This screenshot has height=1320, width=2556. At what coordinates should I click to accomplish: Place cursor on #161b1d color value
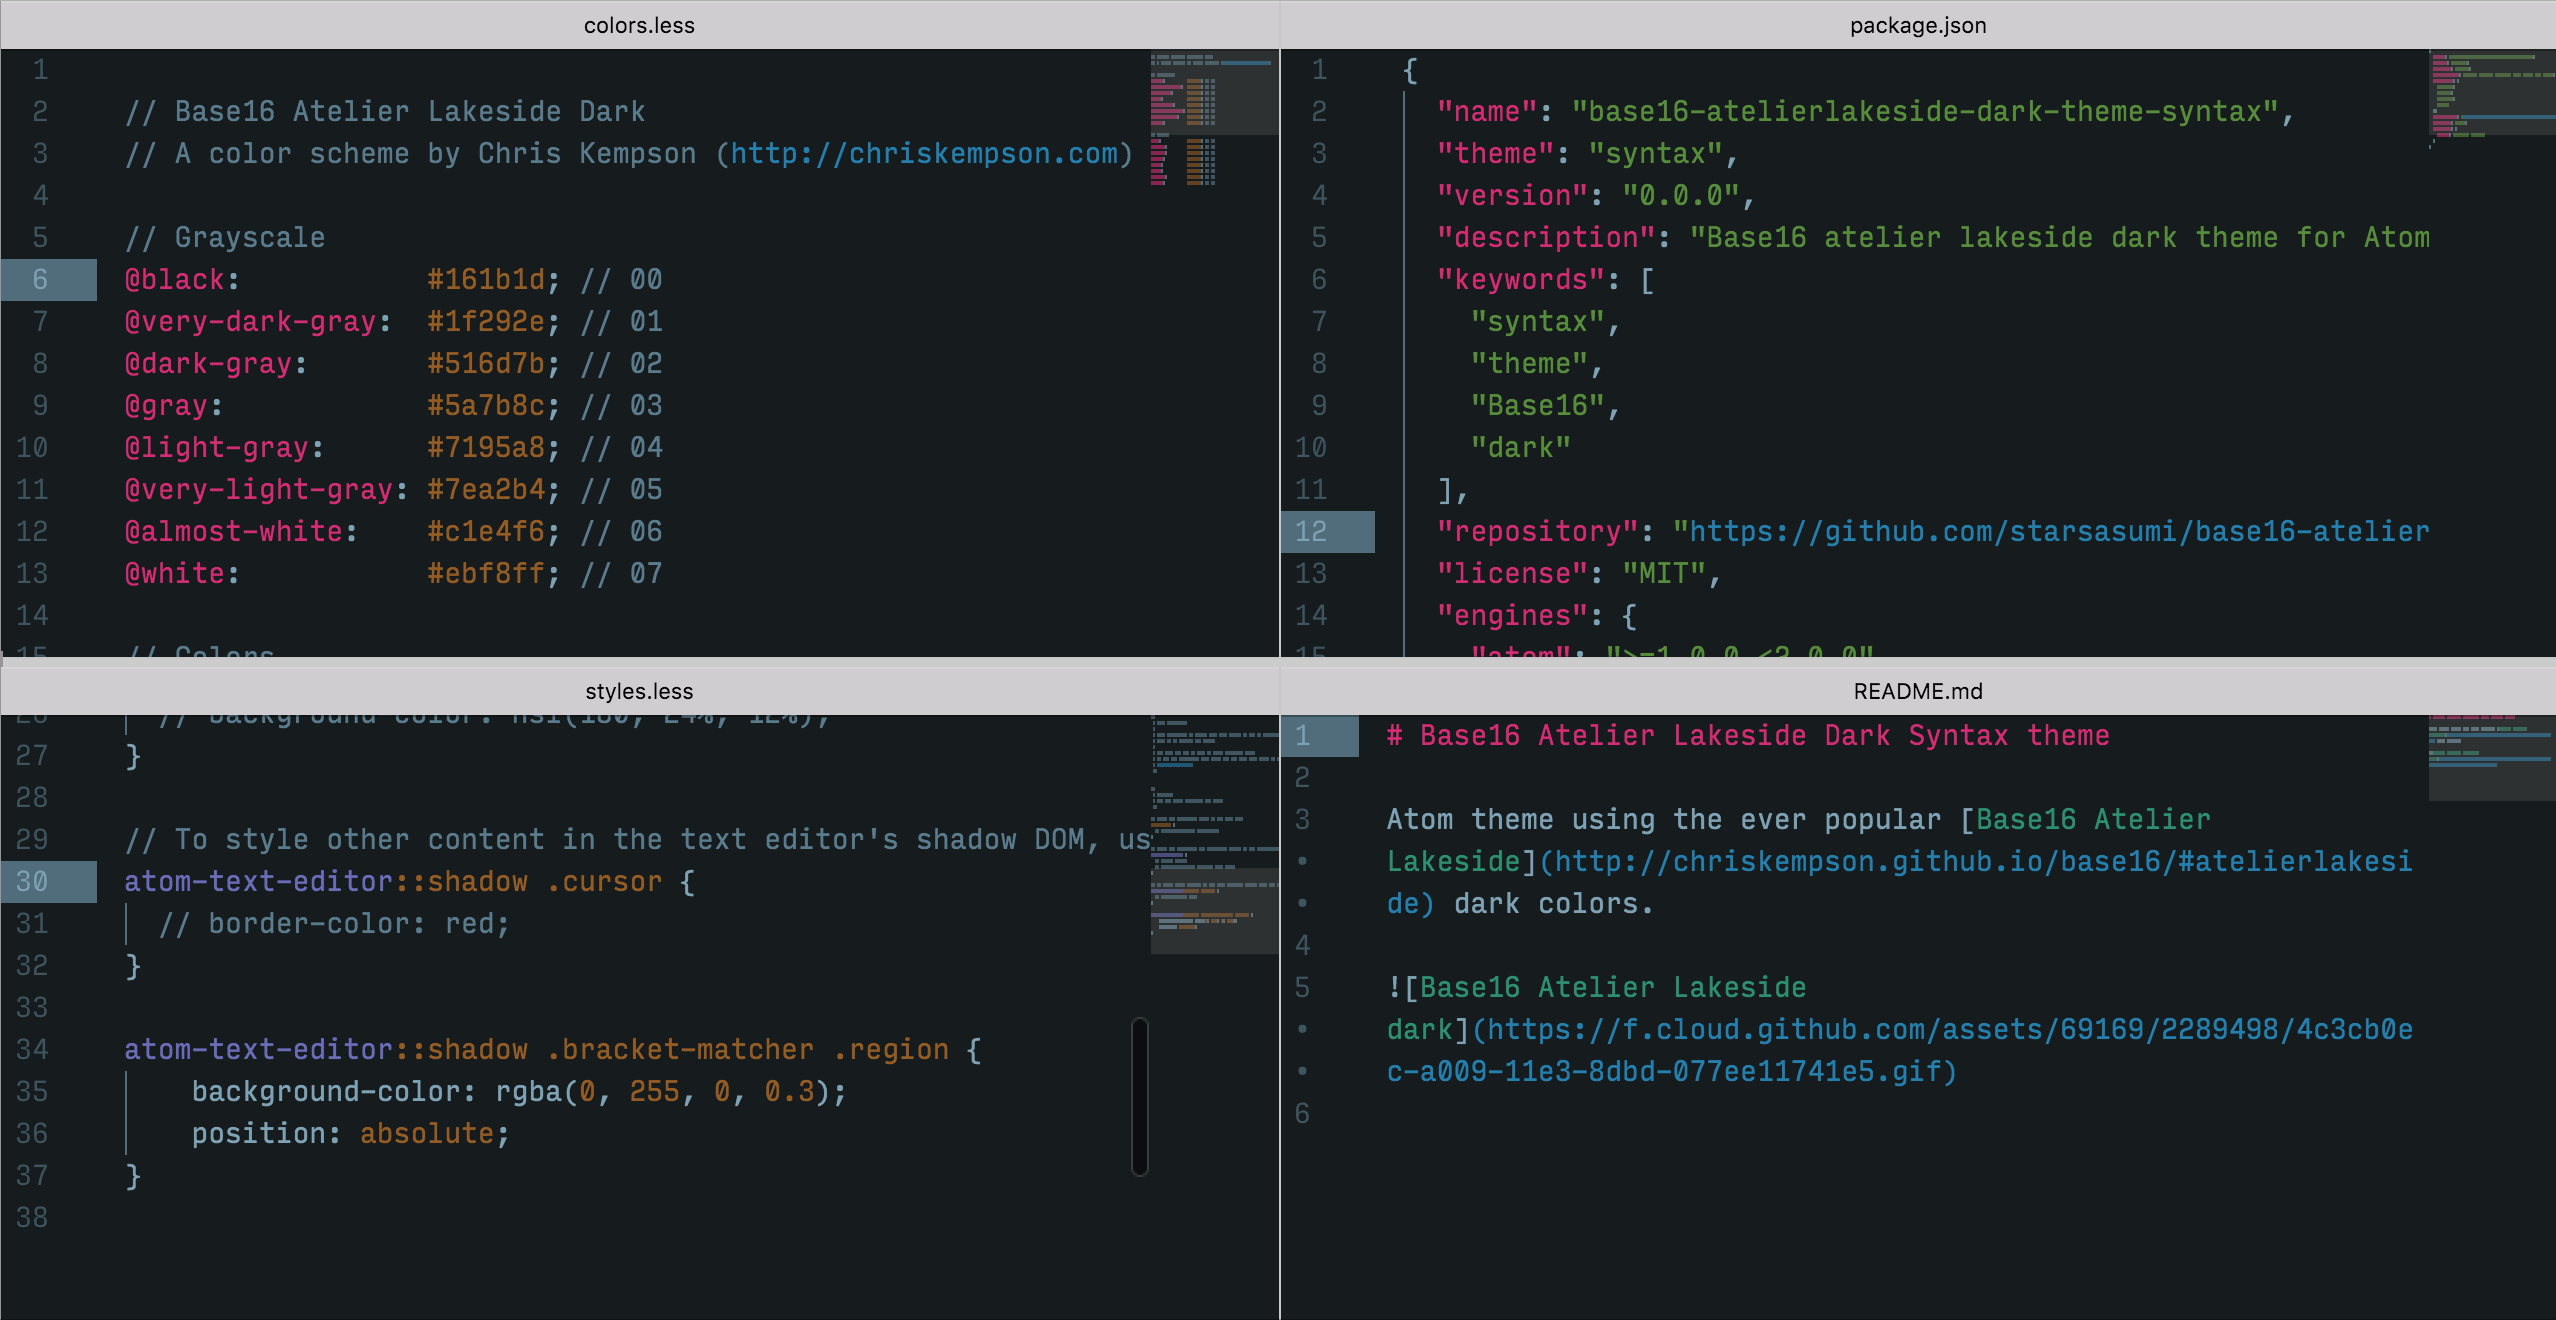point(486,280)
